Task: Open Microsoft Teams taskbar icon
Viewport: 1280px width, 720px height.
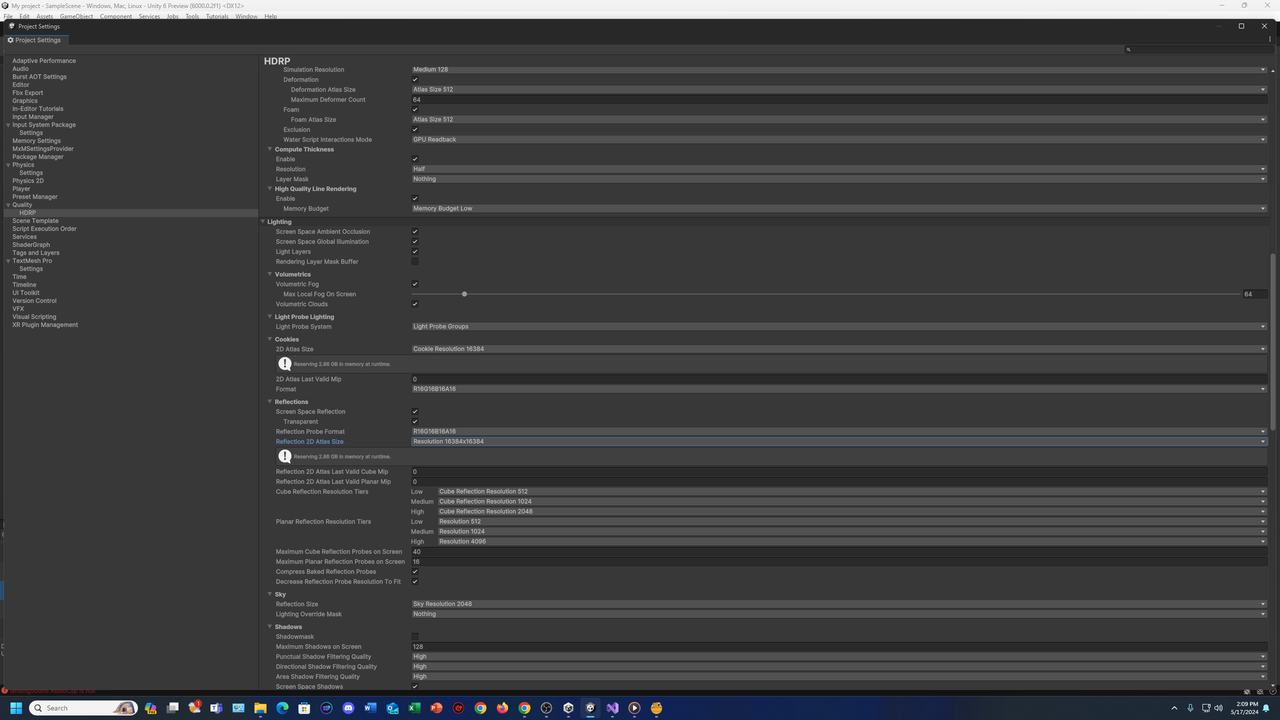Action: click(x=216, y=708)
